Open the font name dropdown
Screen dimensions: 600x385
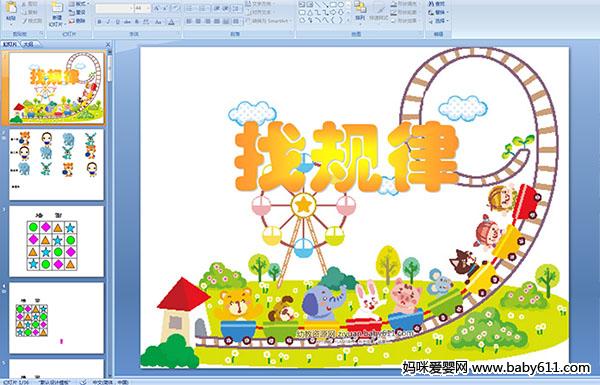coord(131,8)
